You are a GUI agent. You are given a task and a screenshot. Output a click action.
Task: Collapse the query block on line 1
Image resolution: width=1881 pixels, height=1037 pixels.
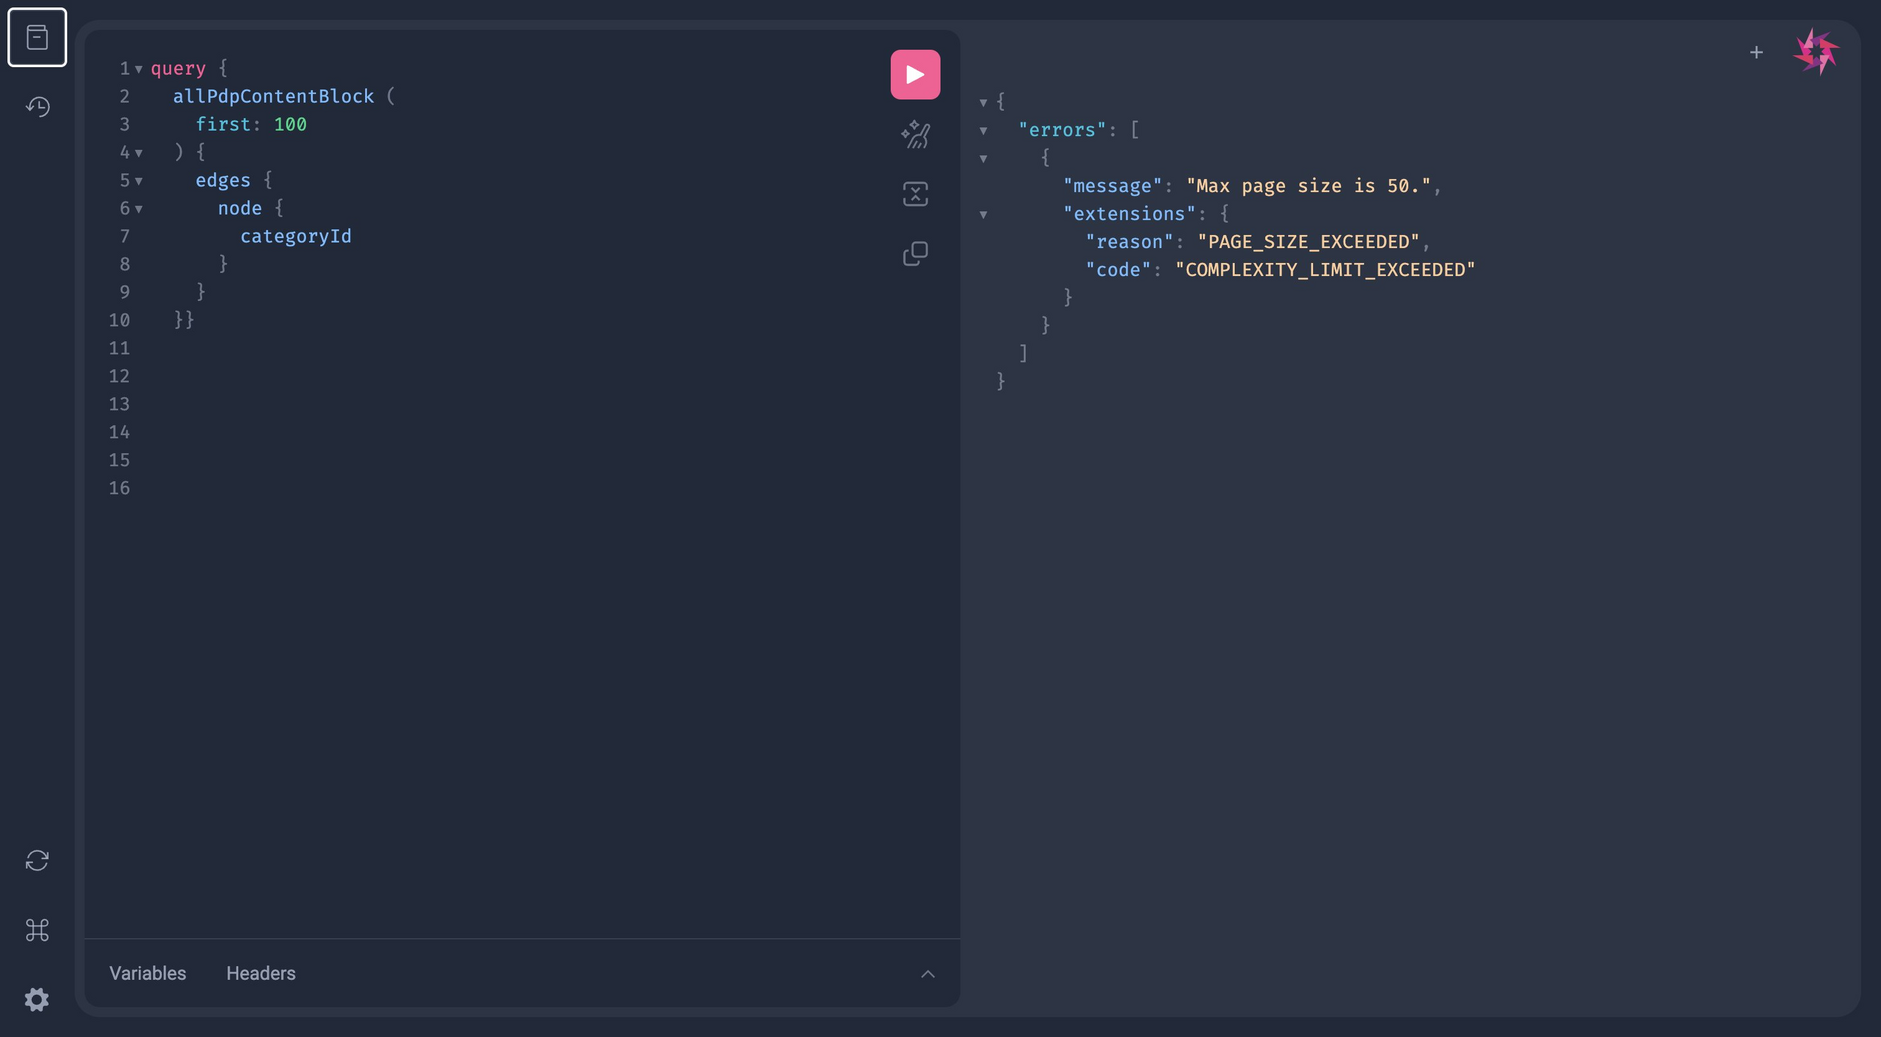139,70
